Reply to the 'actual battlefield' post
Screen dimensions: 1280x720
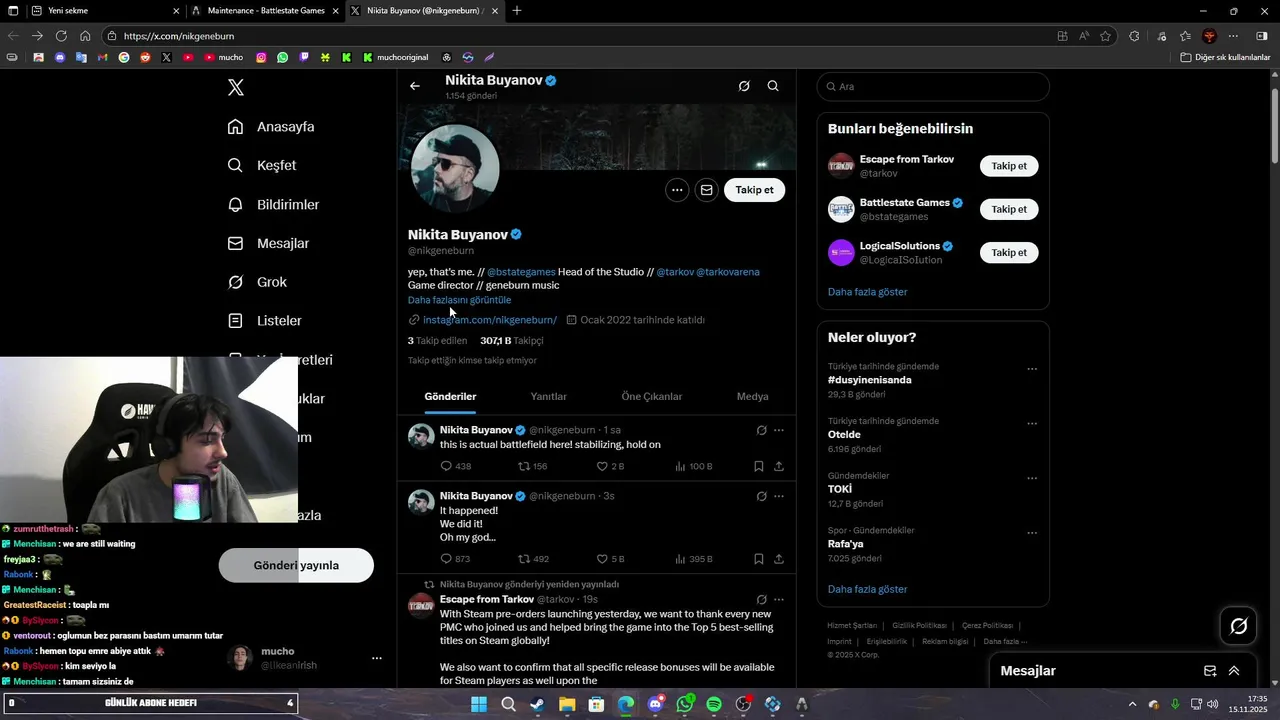[455, 467]
